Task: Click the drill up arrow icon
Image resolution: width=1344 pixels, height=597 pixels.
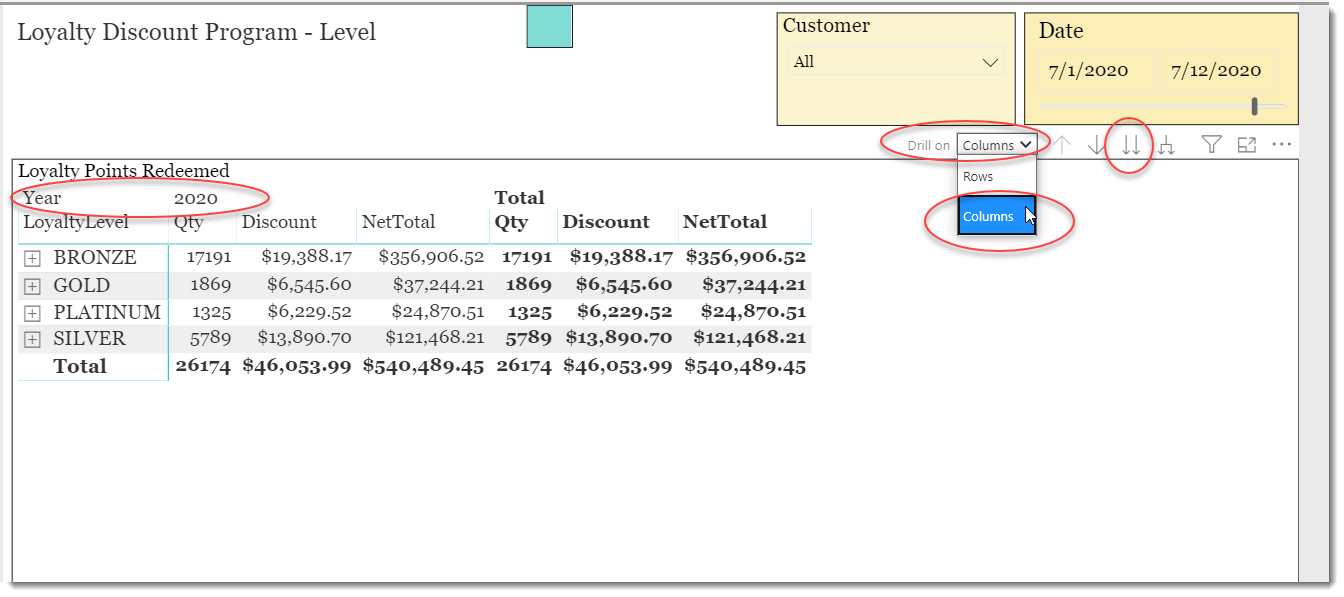Action: click(1063, 145)
